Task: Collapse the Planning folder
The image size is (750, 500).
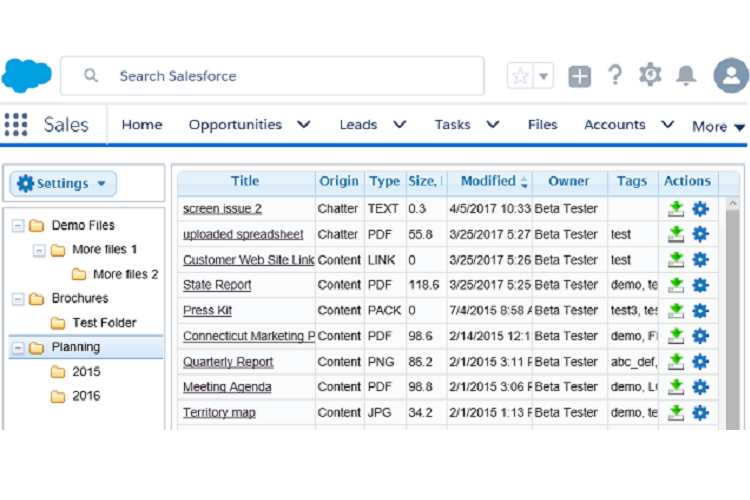Action: pos(18,347)
